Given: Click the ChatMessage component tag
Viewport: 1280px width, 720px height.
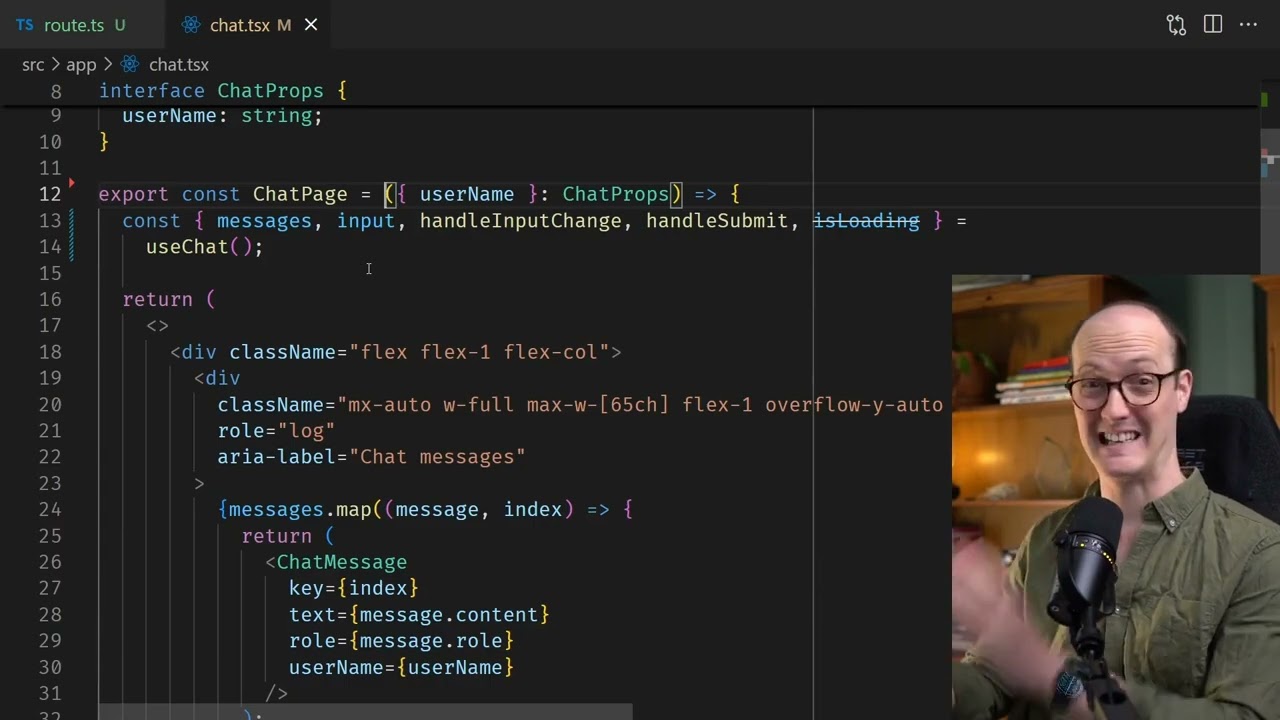Looking at the screenshot, I should (x=342, y=562).
